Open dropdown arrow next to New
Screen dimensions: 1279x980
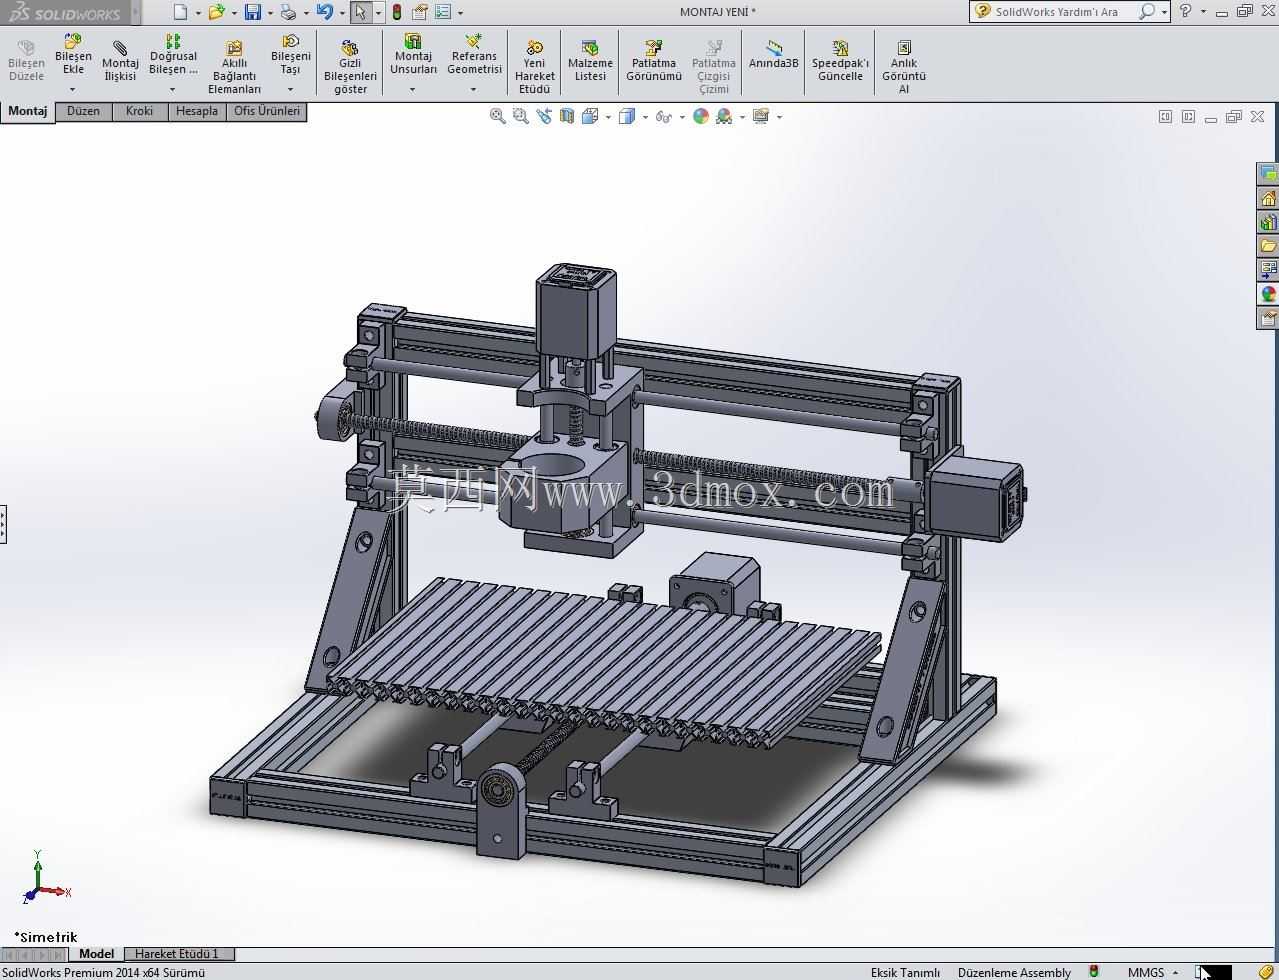tap(197, 13)
